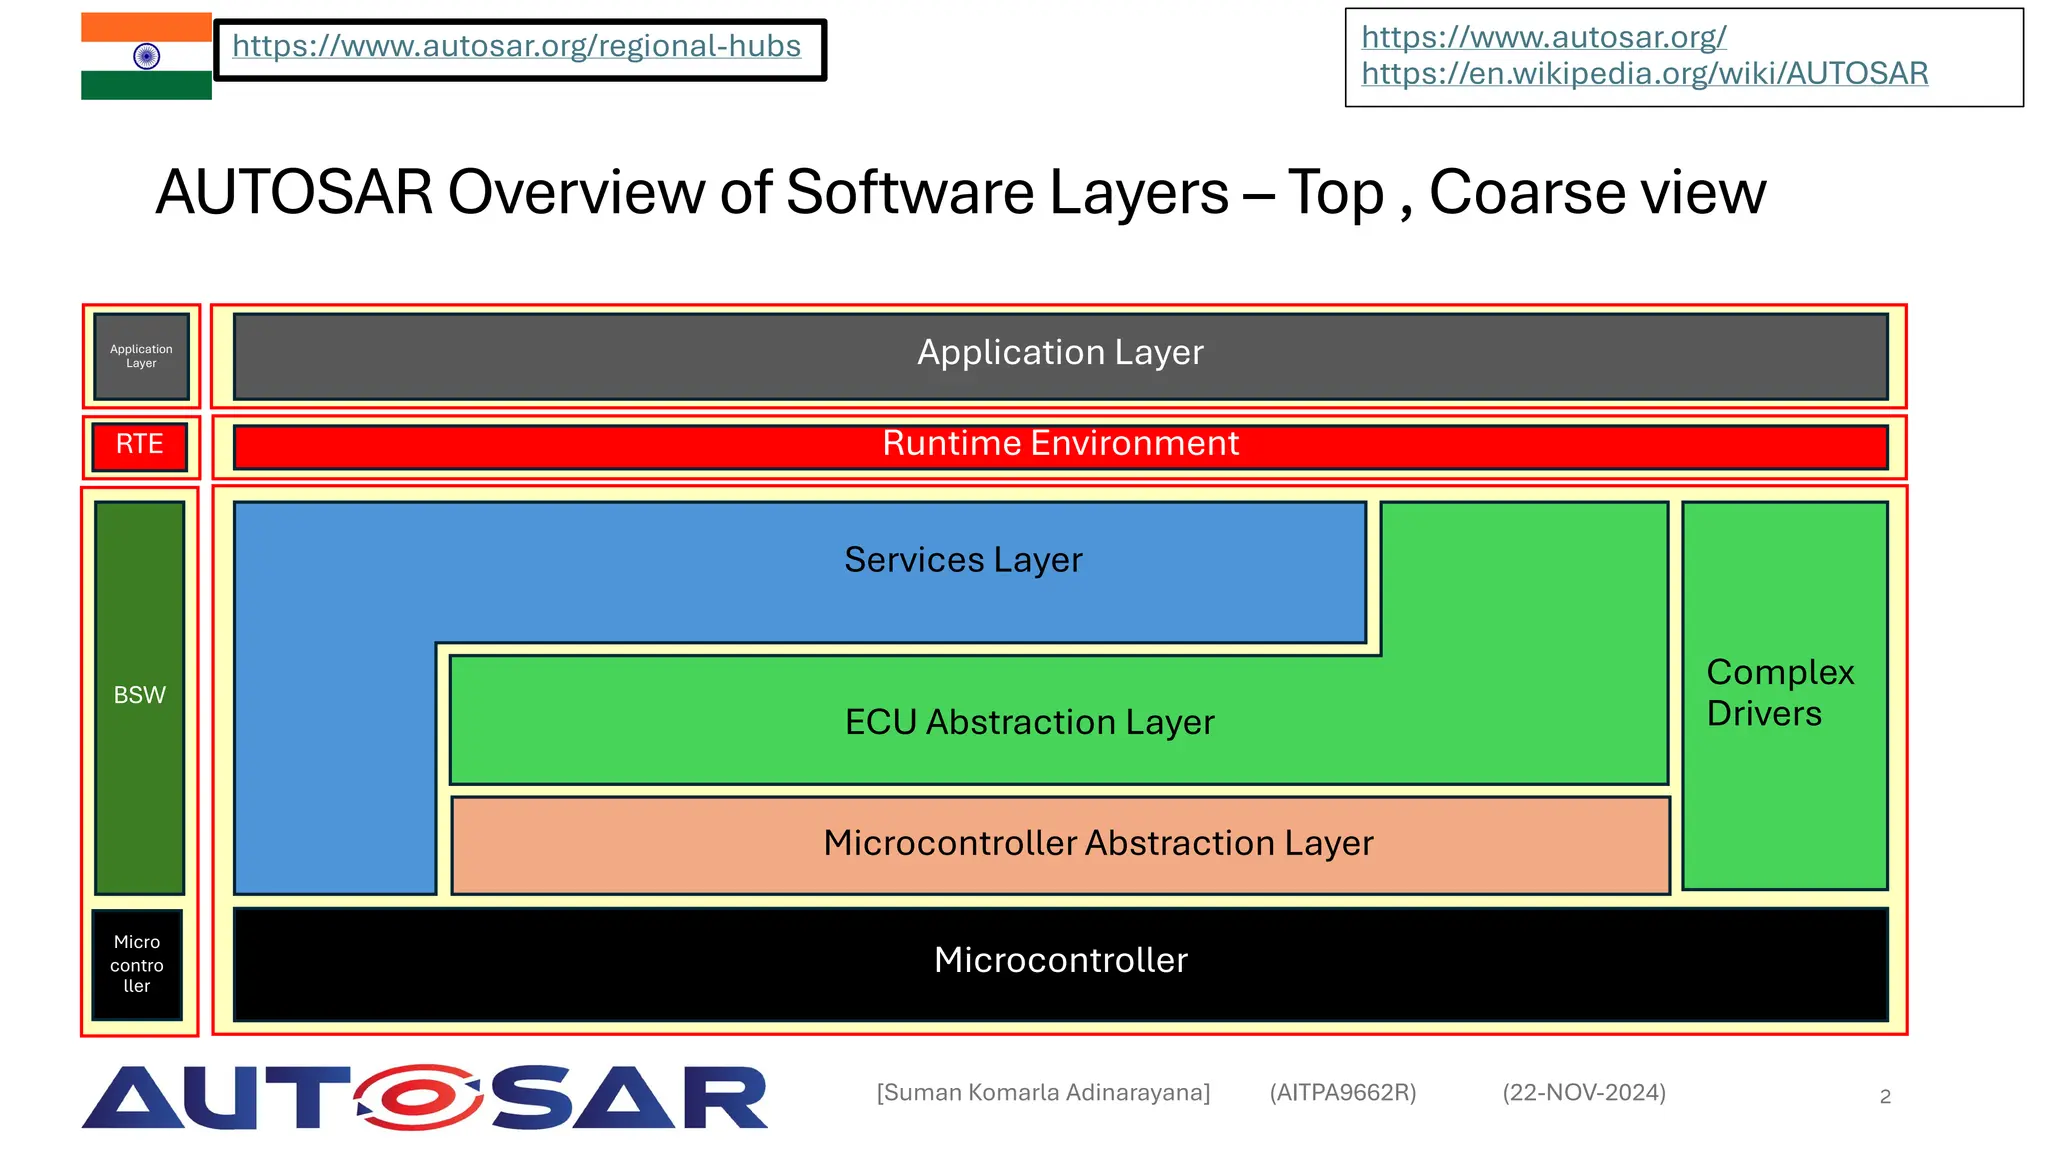
Task: Click the AUTOSAR logo at bottom
Action: pyautogui.click(x=425, y=1097)
